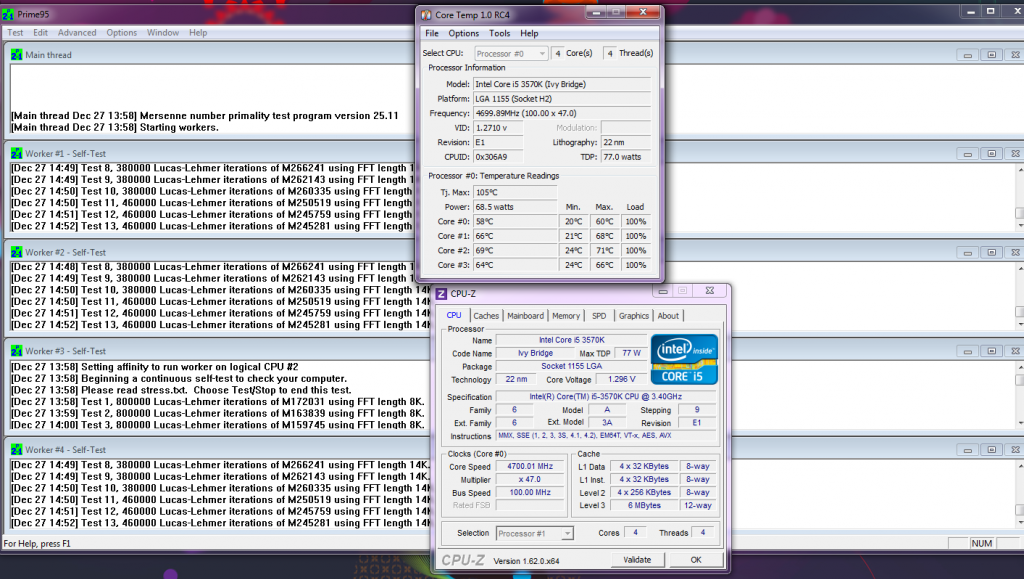Switch to CPU-Z Mainboard tab
1024x579 pixels.
pyautogui.click(x=526, y=316)
